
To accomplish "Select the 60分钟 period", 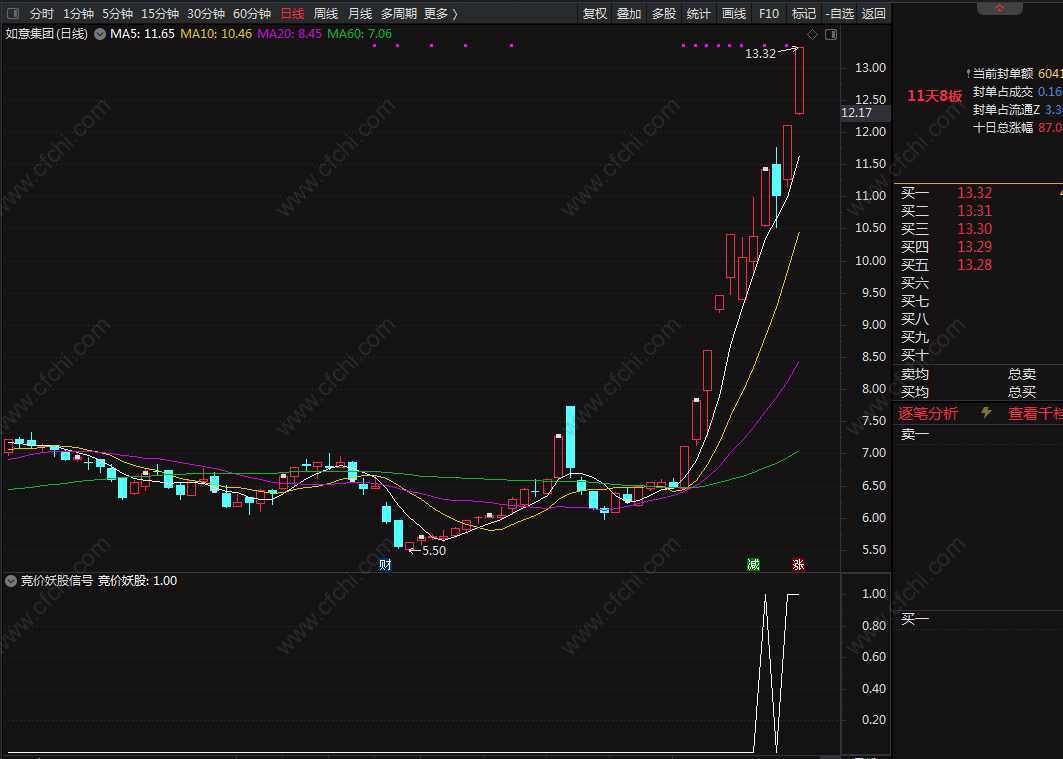I will pyautogui.click(x=252, y=14).
